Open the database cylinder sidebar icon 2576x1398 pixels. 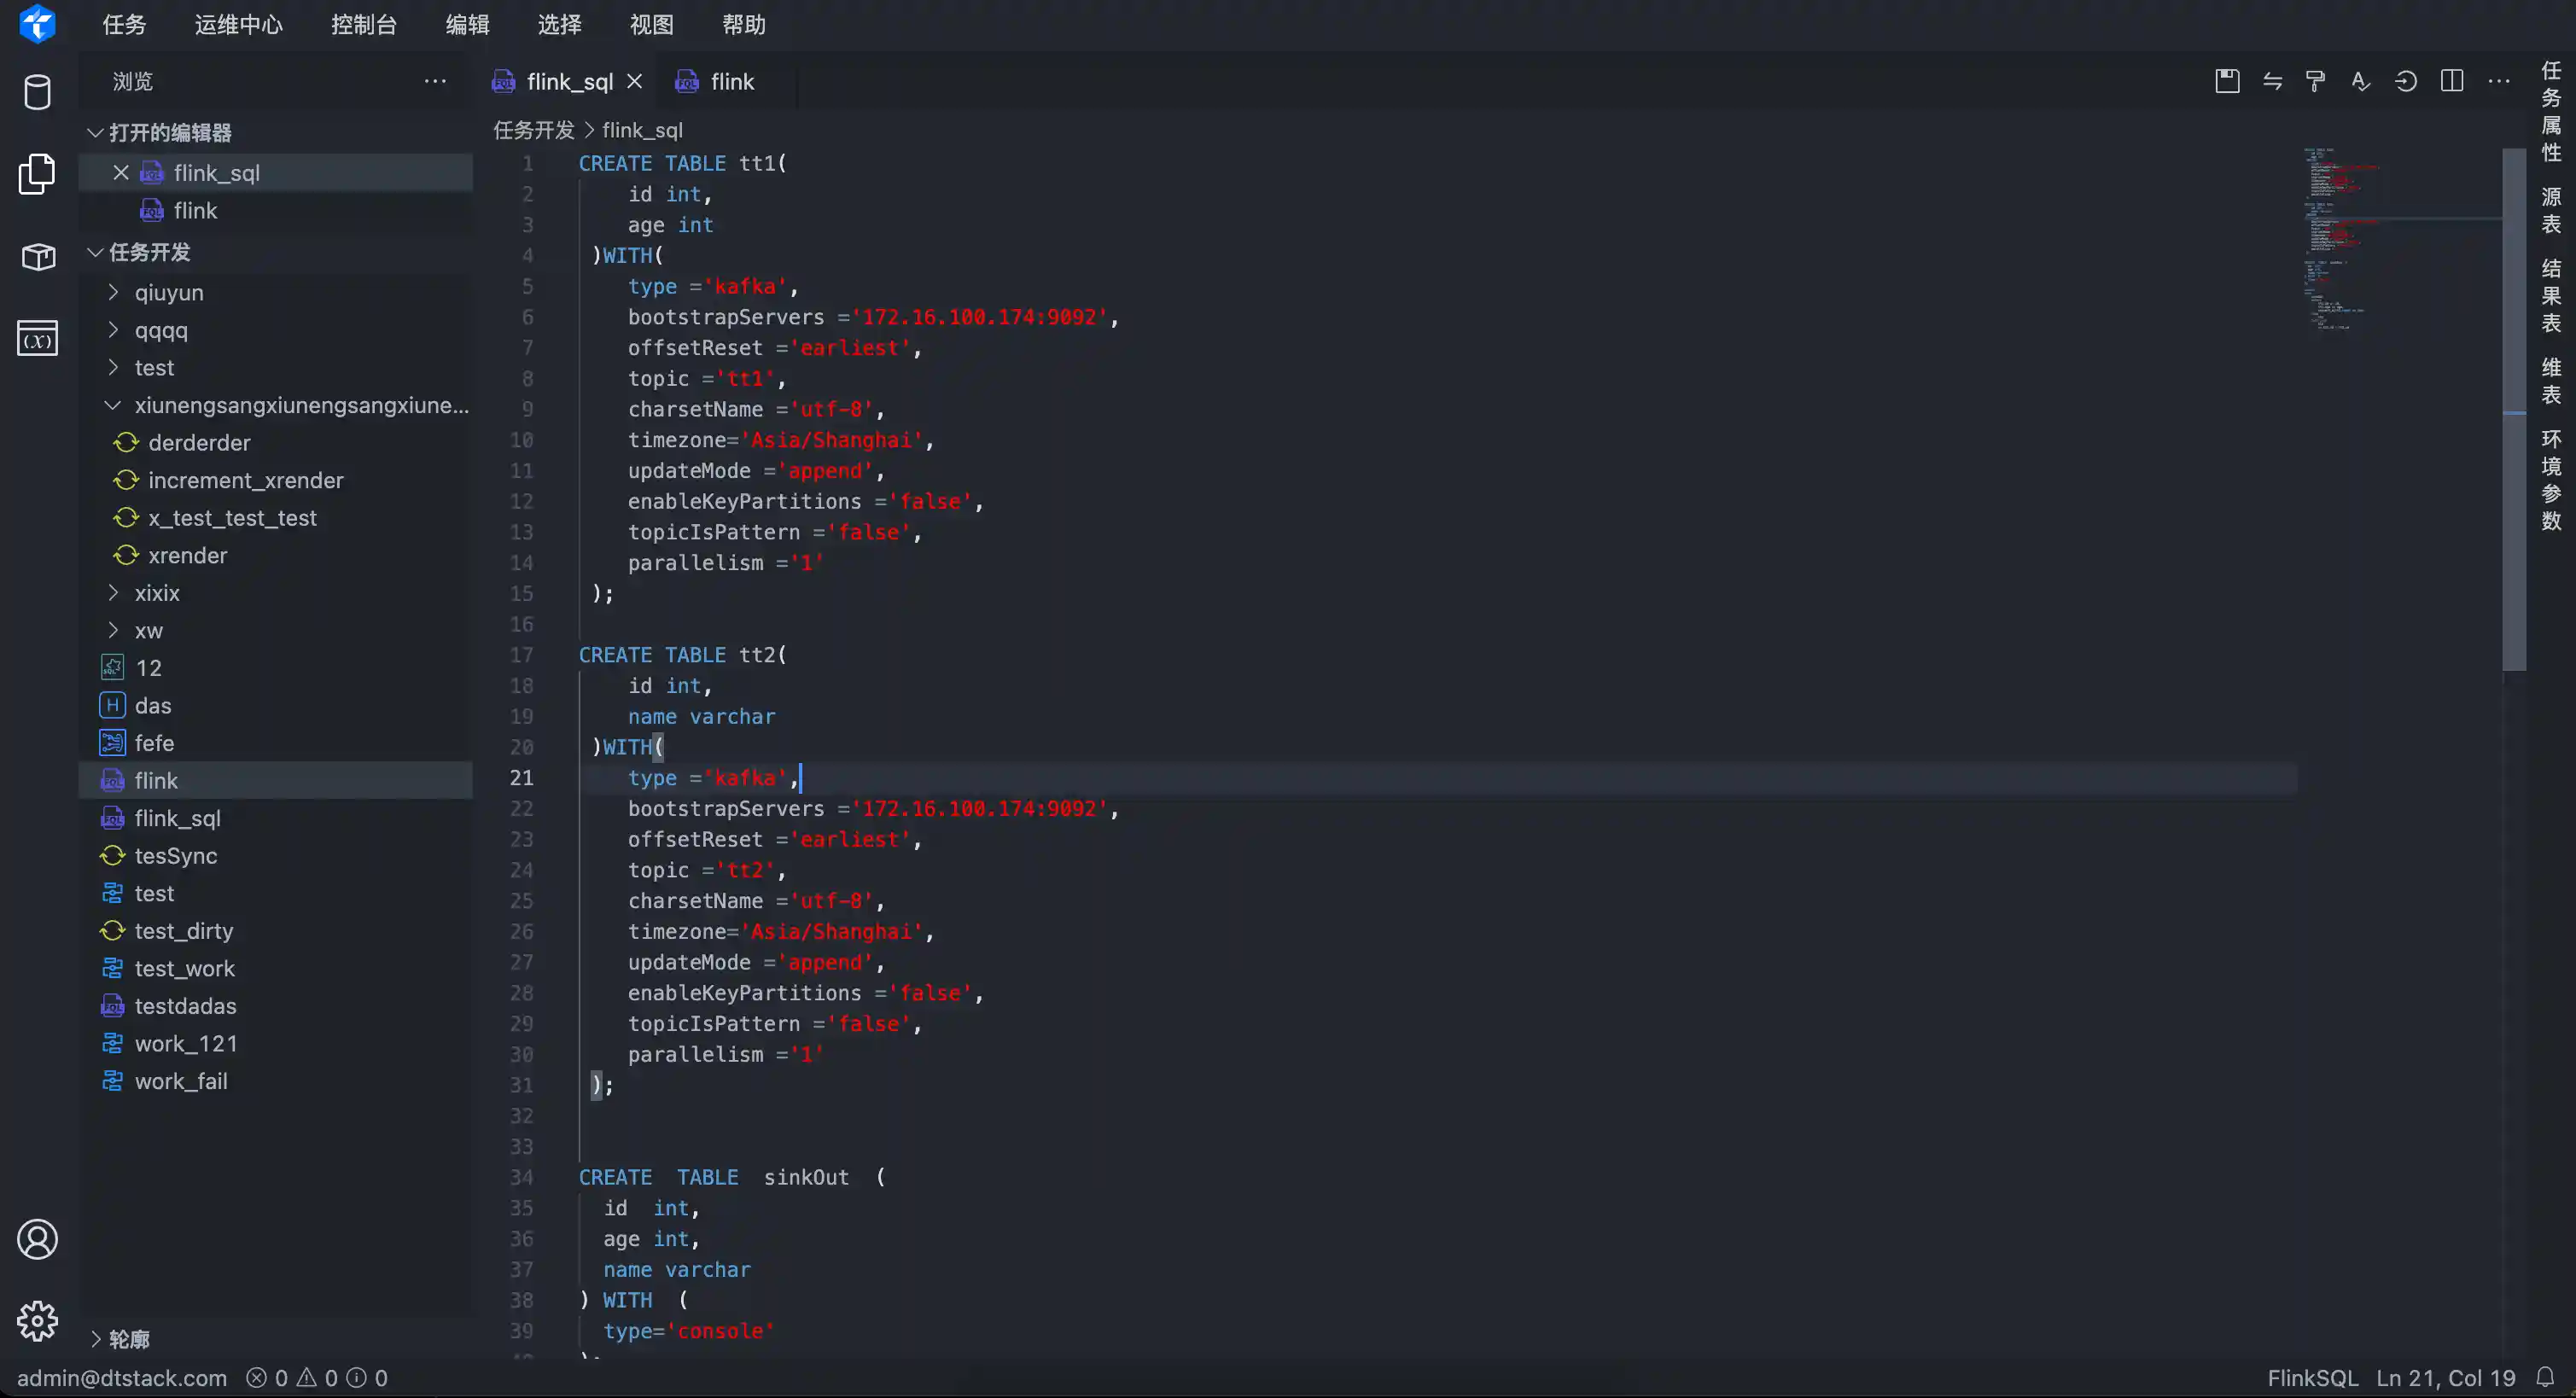38,92
